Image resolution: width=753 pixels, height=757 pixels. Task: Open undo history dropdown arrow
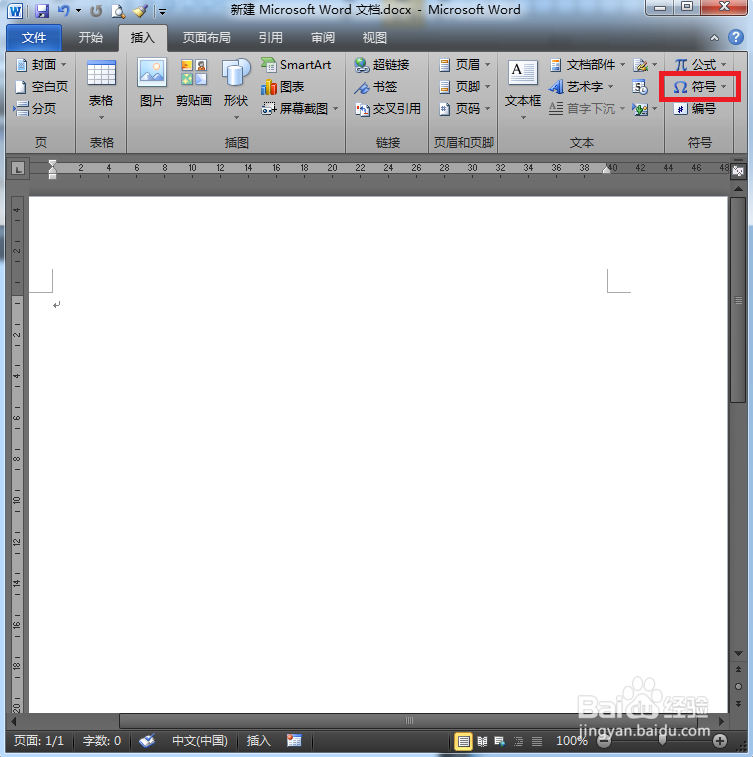coord(78,11)
